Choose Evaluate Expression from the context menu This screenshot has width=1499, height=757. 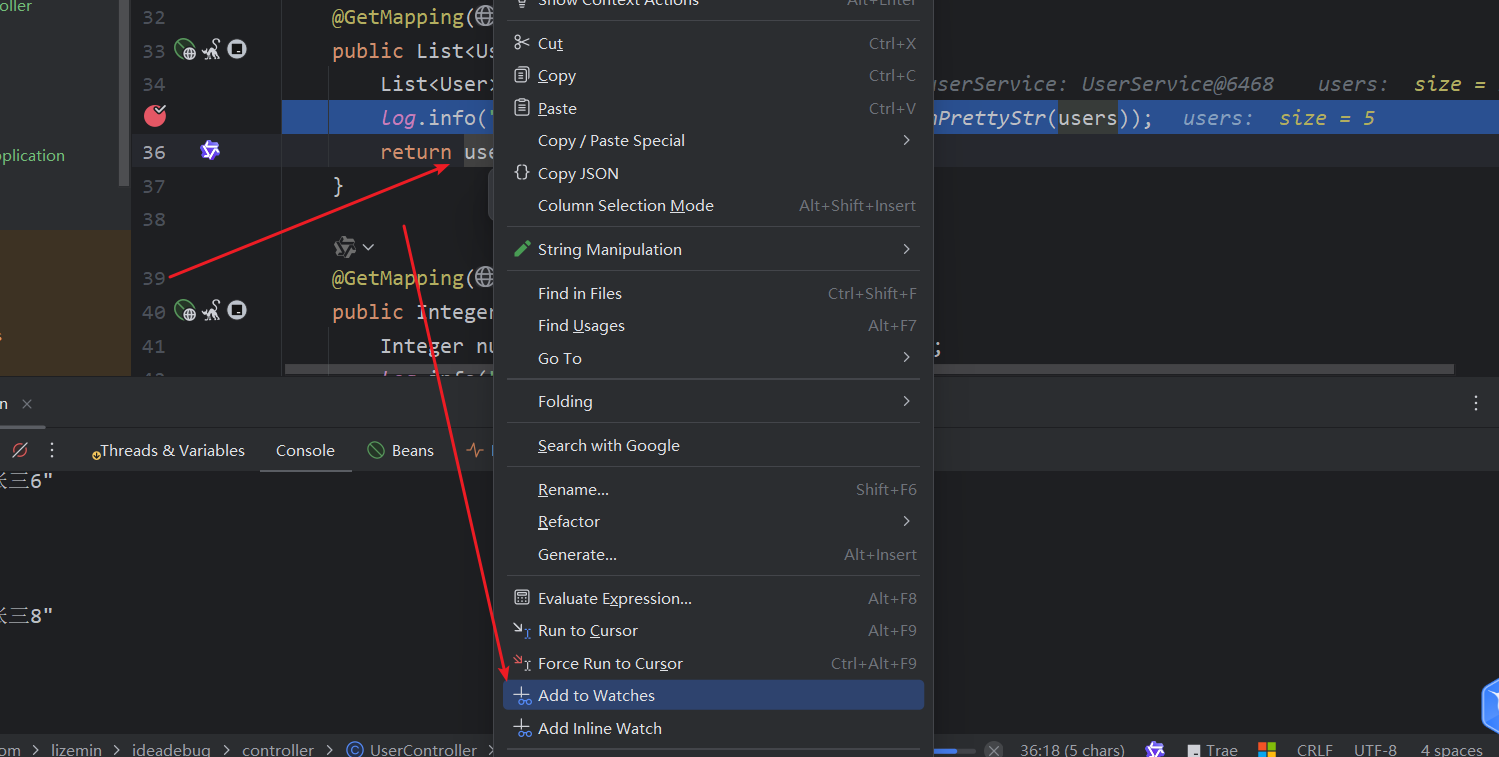[x=614, y=599]
